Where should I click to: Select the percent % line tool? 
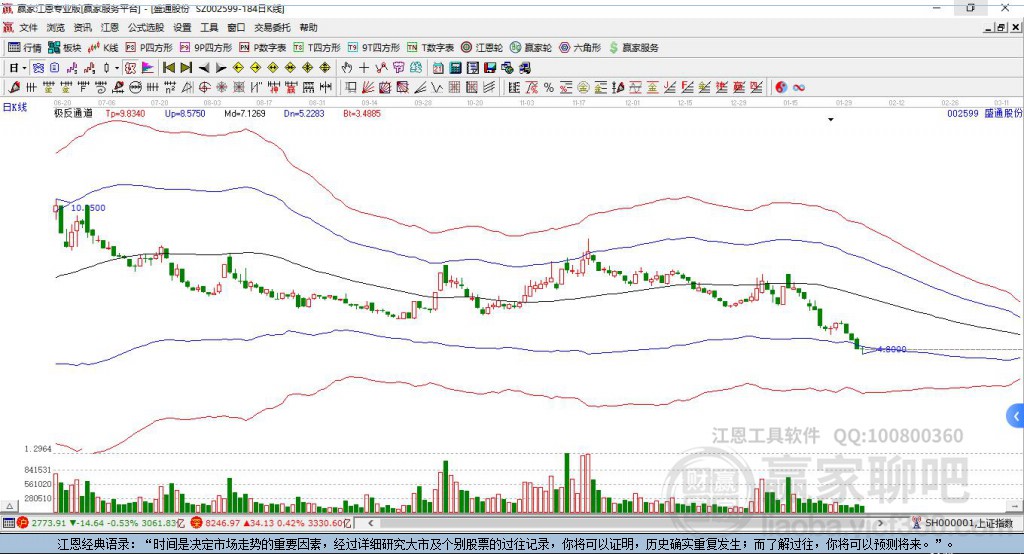pos(549,88)
